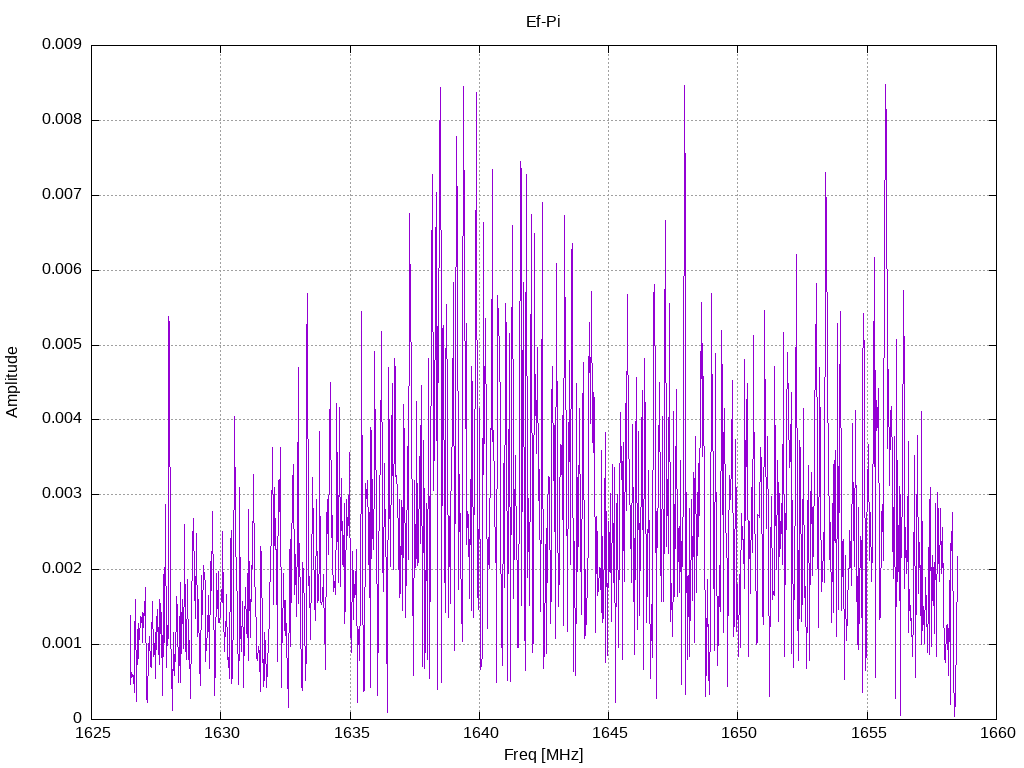Click the x-axis label "Freq [MHz]"

point(543,755)
